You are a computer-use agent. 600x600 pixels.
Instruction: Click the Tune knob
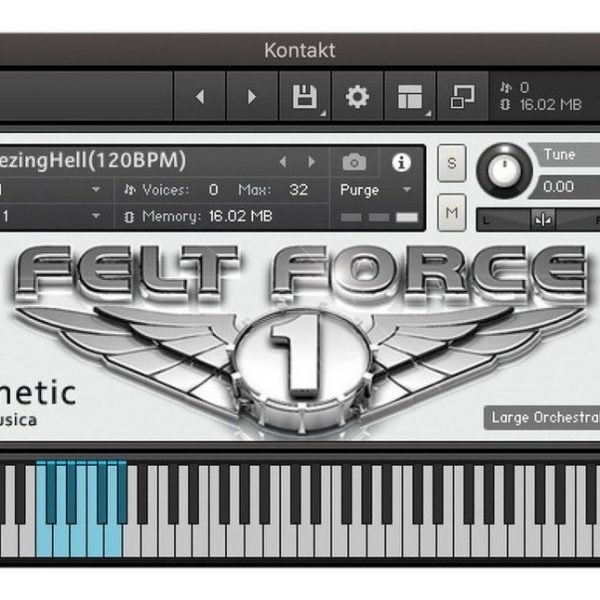(504, 171)
